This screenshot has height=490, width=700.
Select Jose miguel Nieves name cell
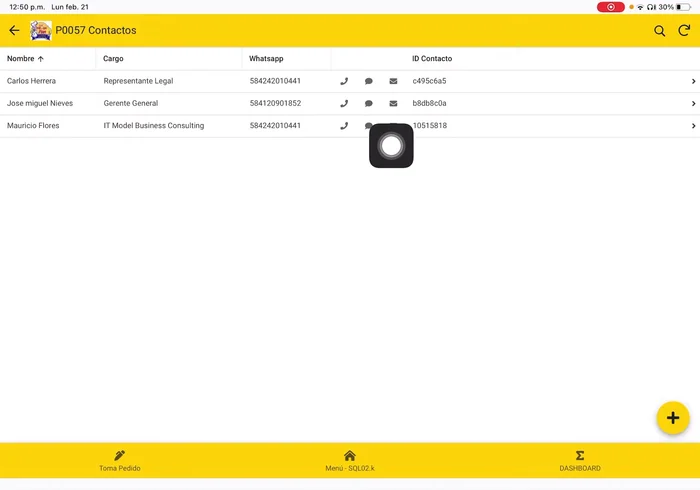pyautogui.click(x=40, y=103)
